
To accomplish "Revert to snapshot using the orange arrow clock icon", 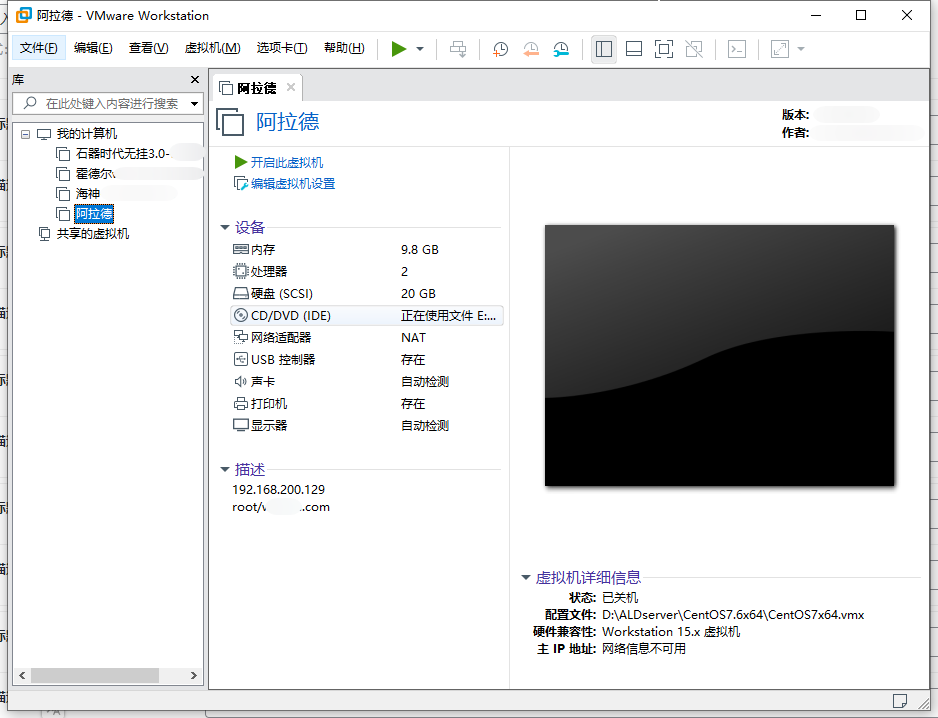I will pos(531,49).
